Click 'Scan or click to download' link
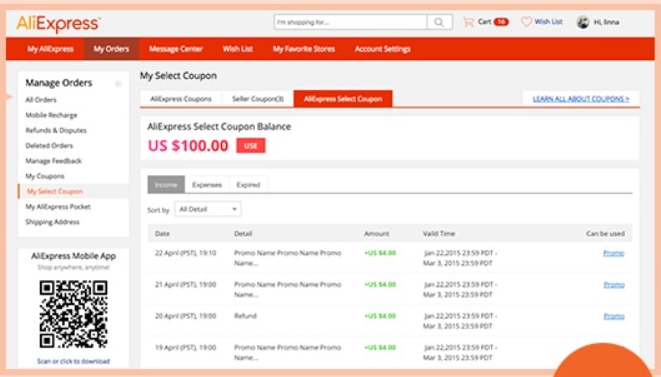The width and height of the screenshot is (661, 377). click(x=73, y=361)
